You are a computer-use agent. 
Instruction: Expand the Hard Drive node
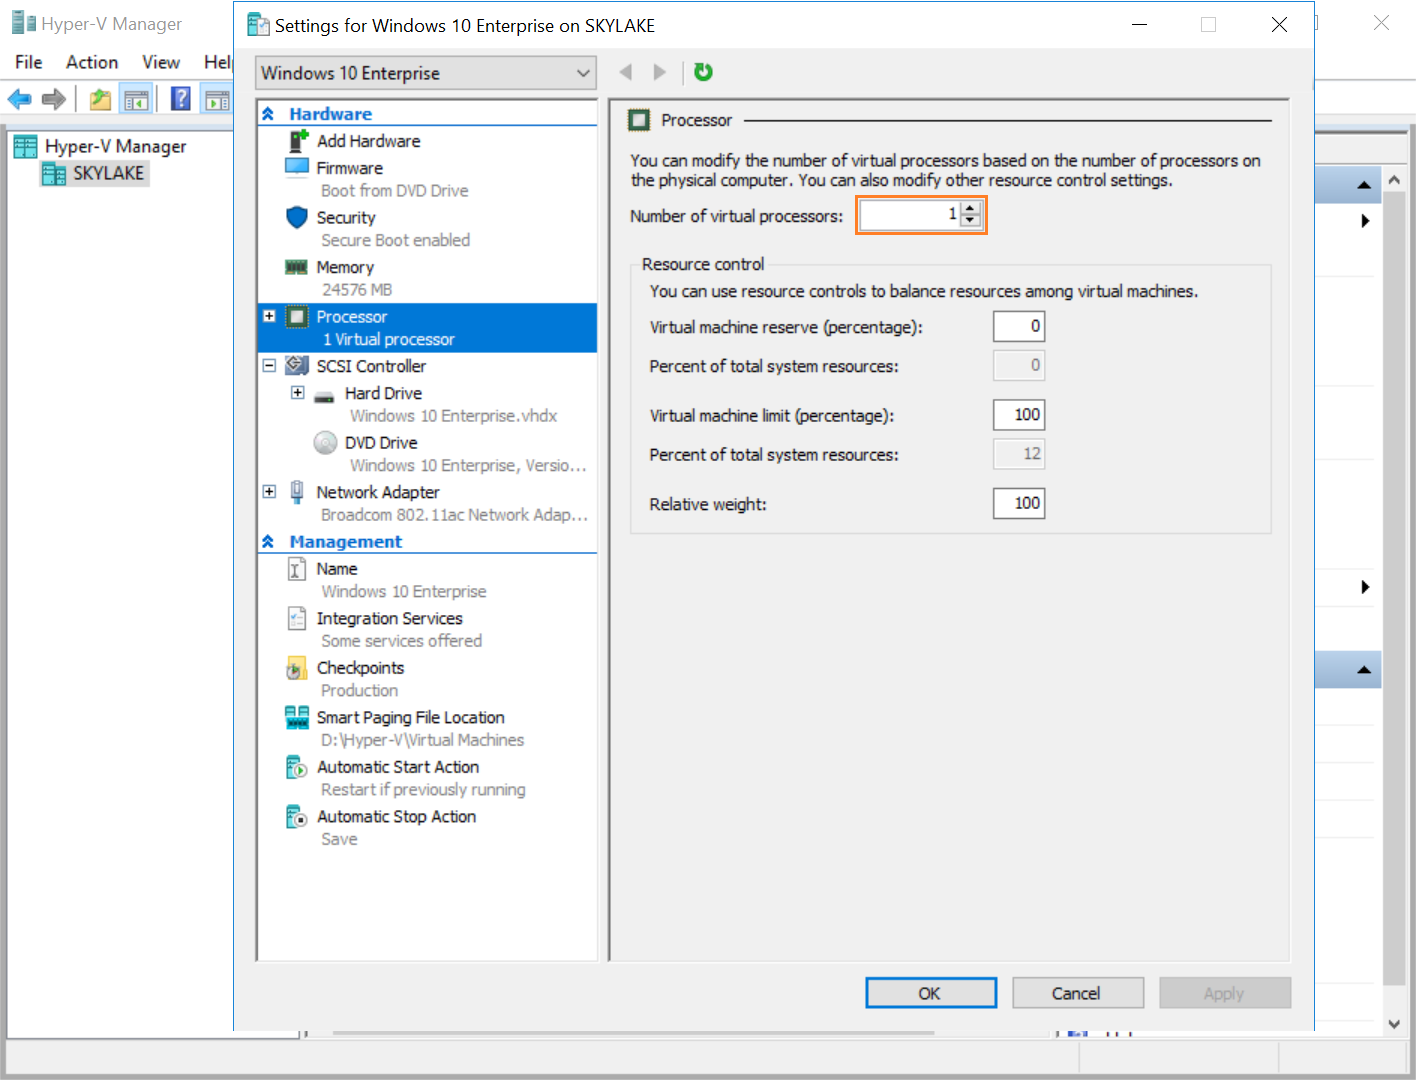tap(297, 393)
